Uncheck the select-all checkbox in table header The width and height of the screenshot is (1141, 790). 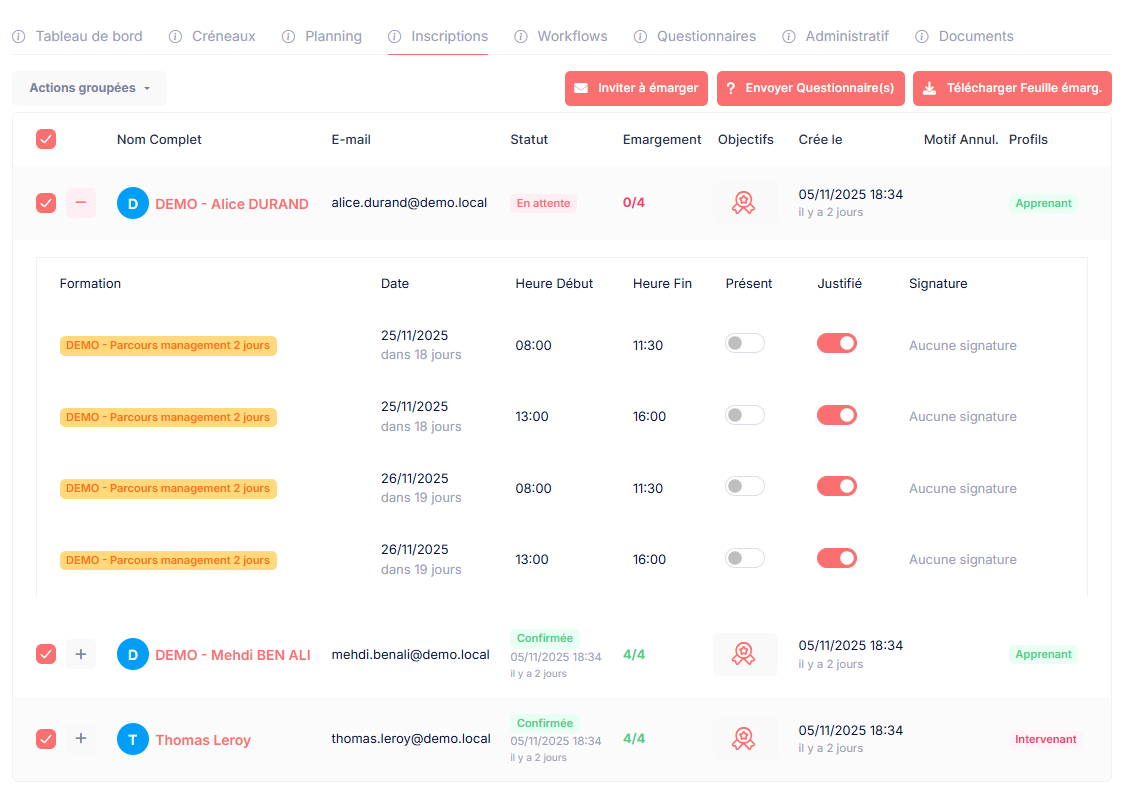click(x=46, y=140)
